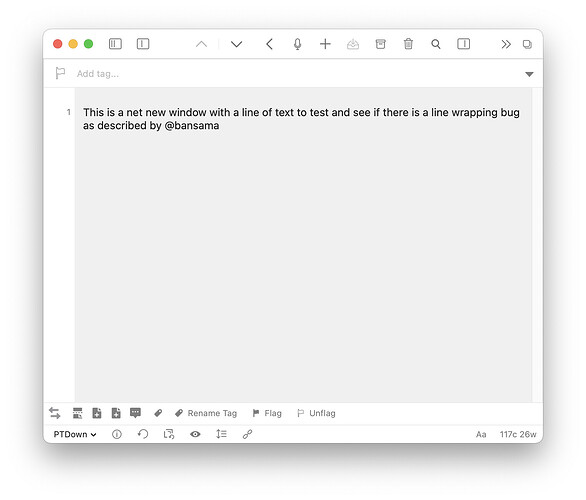Create a new draft with plus icon
This screenshot has width=586, height=500.
pyautogui.click(x=325, y=44)
